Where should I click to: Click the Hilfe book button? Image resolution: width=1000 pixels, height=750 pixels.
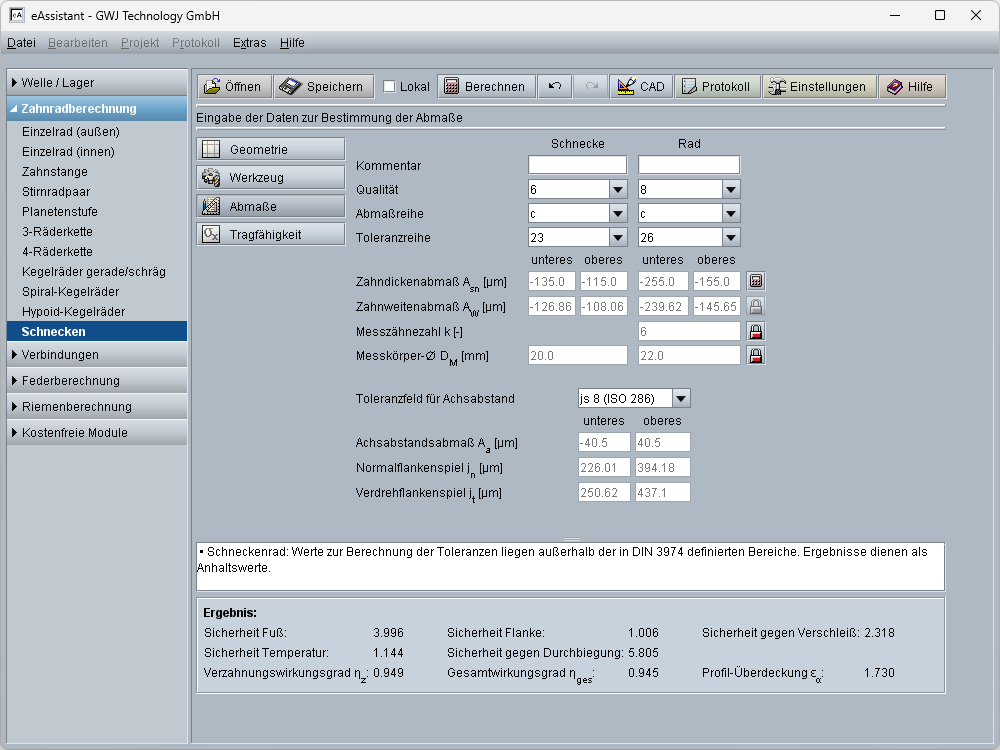[910, 87]
